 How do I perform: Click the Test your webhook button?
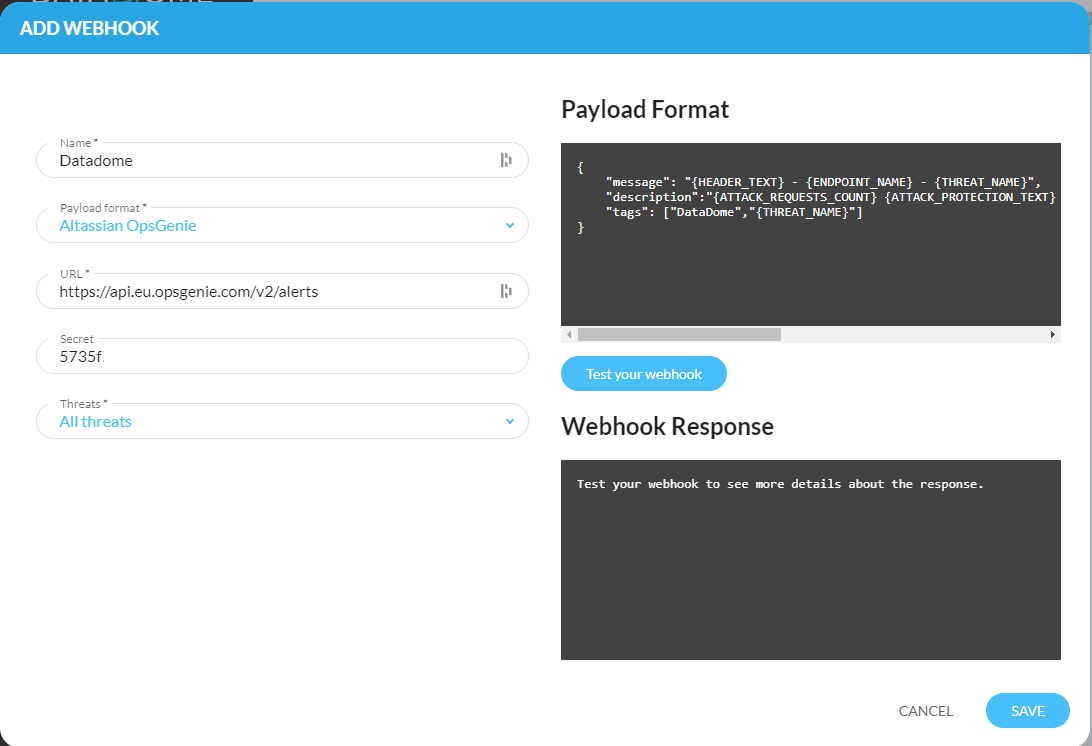pos(644,374)
